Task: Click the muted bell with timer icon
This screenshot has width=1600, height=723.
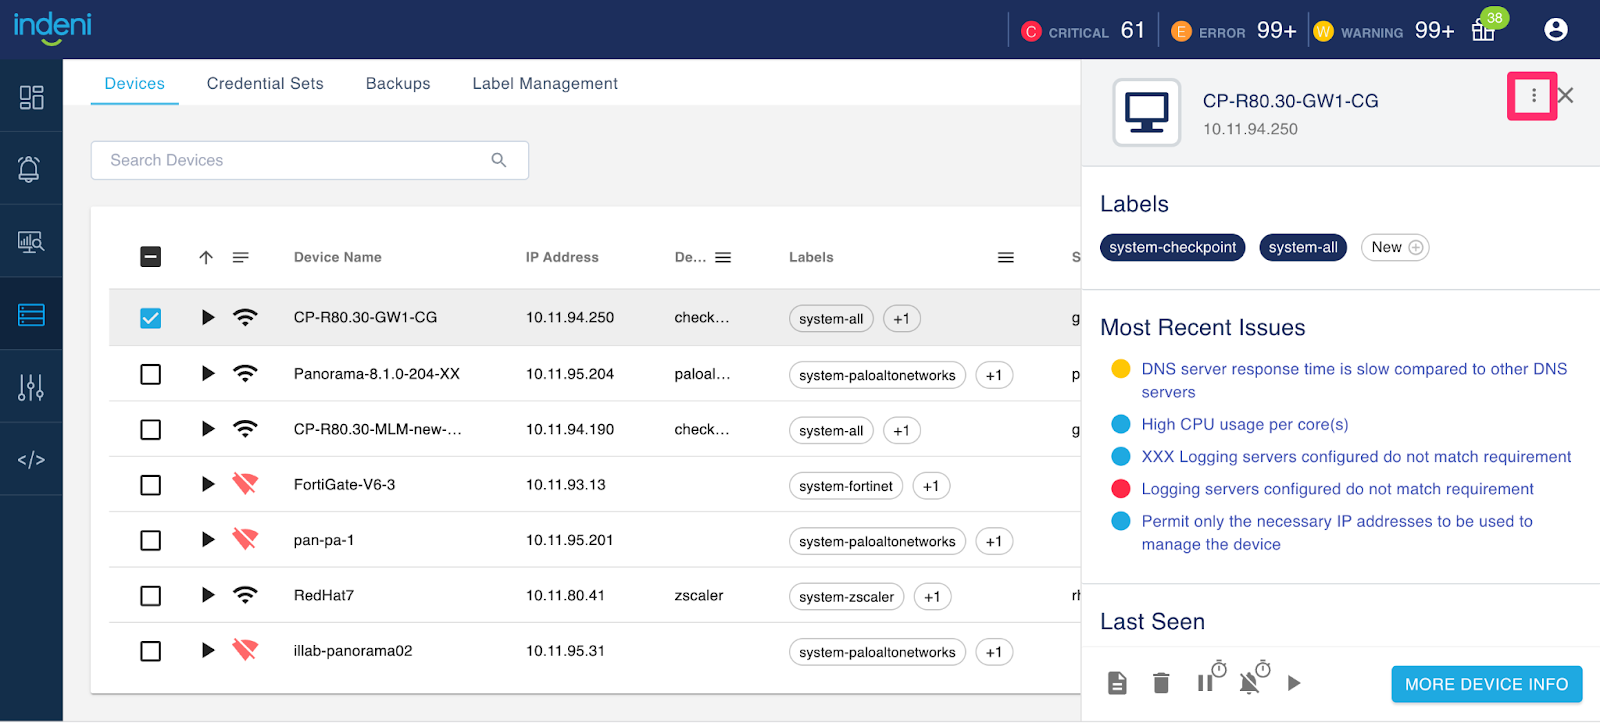Action: tap(1255, 677)
